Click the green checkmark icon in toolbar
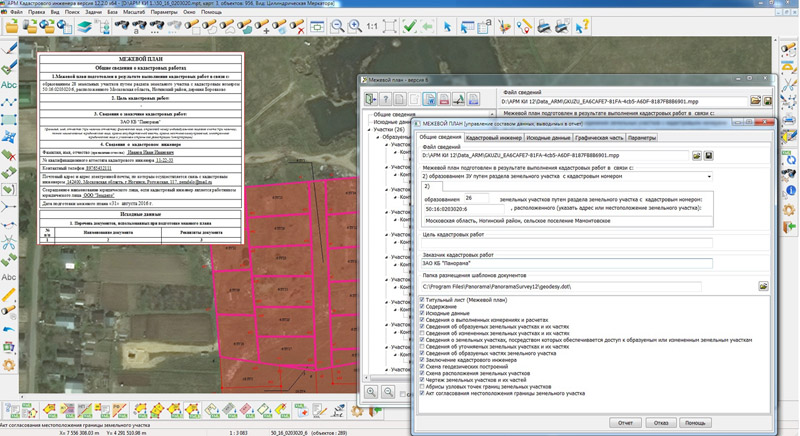 pyautogui.click(x=409, y=24)
